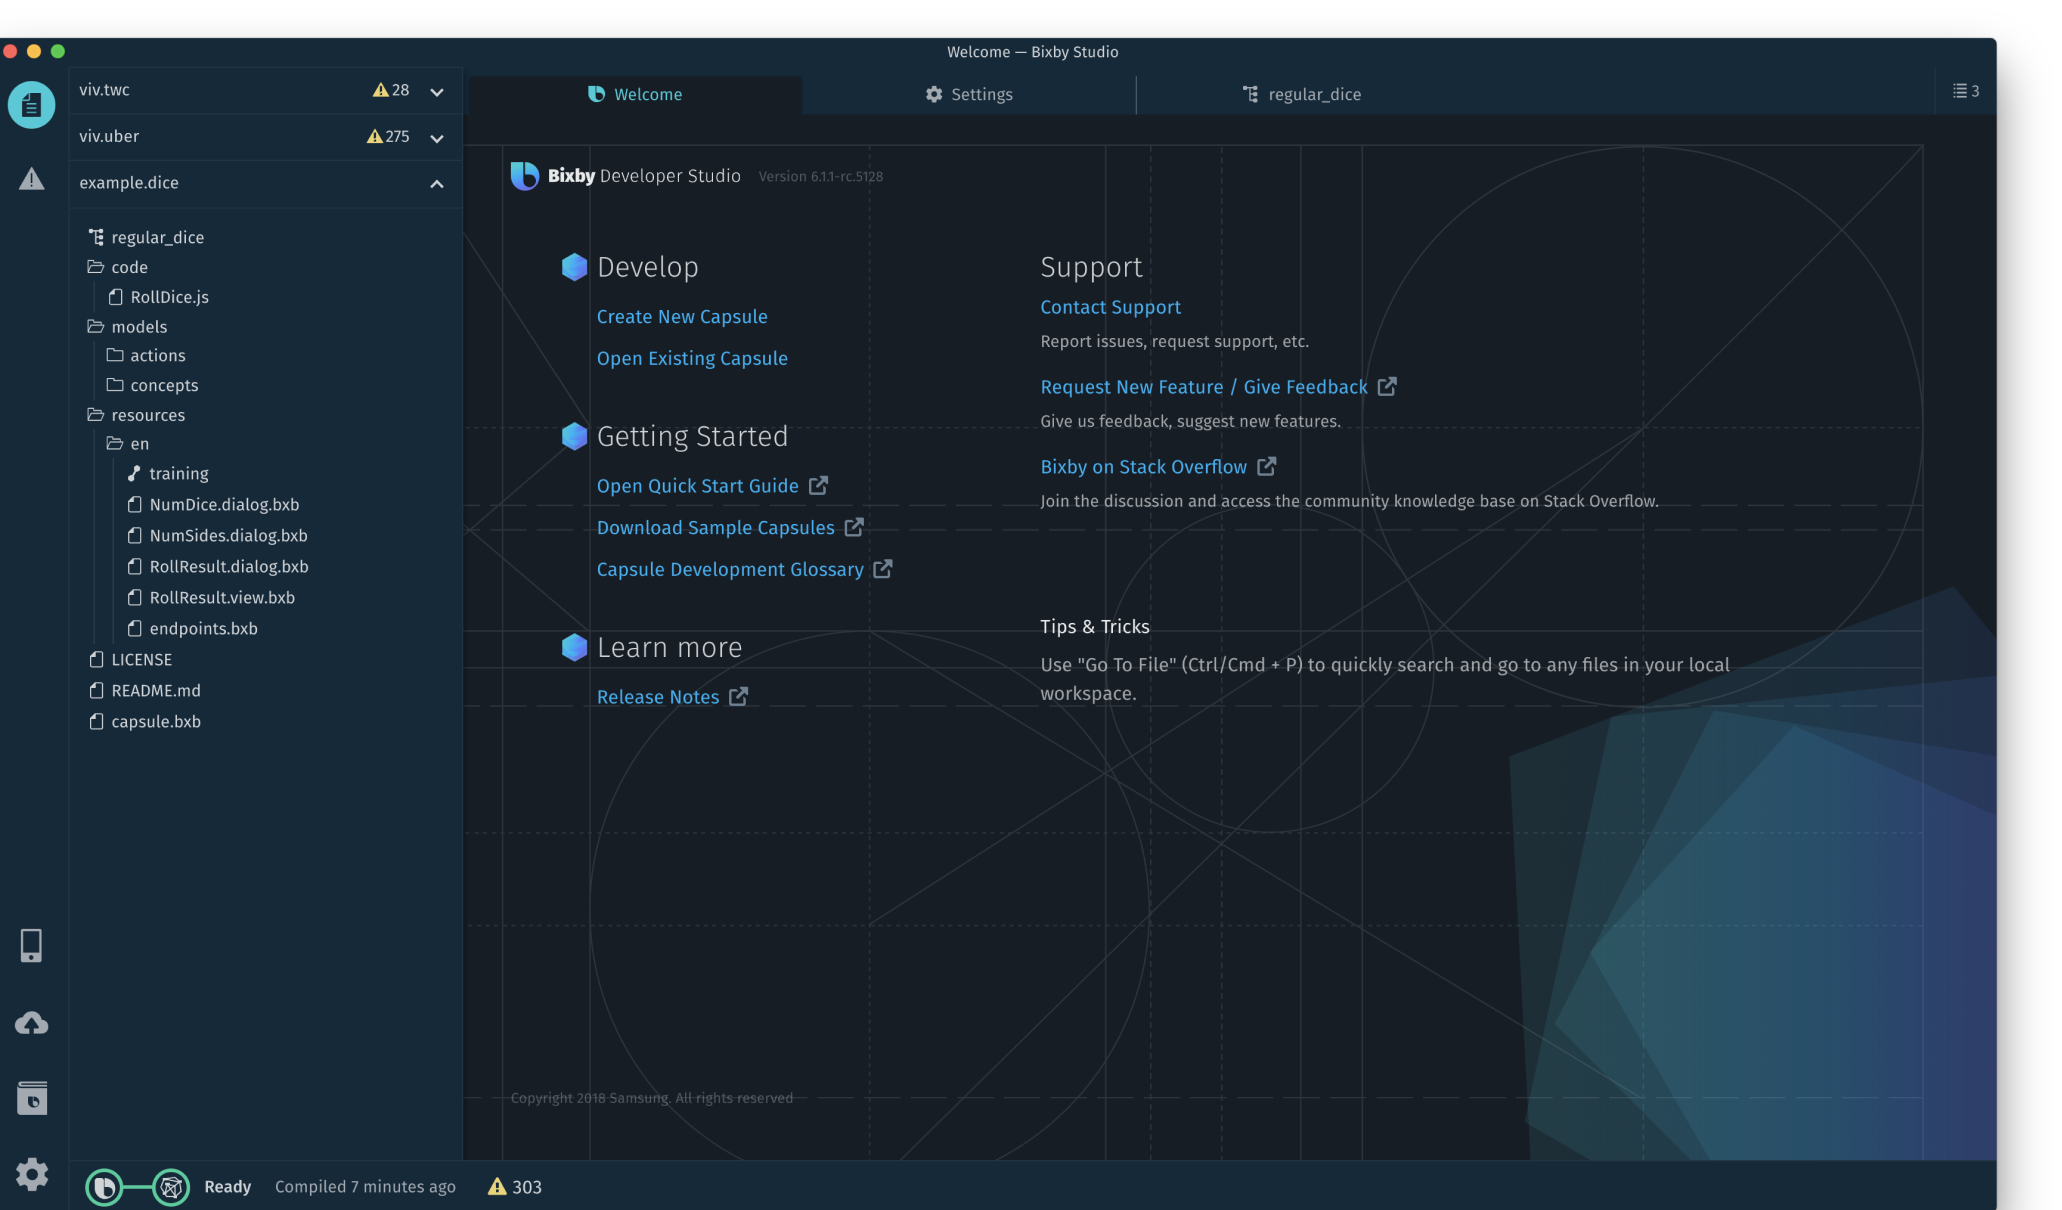Switch to the Welcome tab
The width and height of the screenshot is (2062, 1210).
[635, 94]
